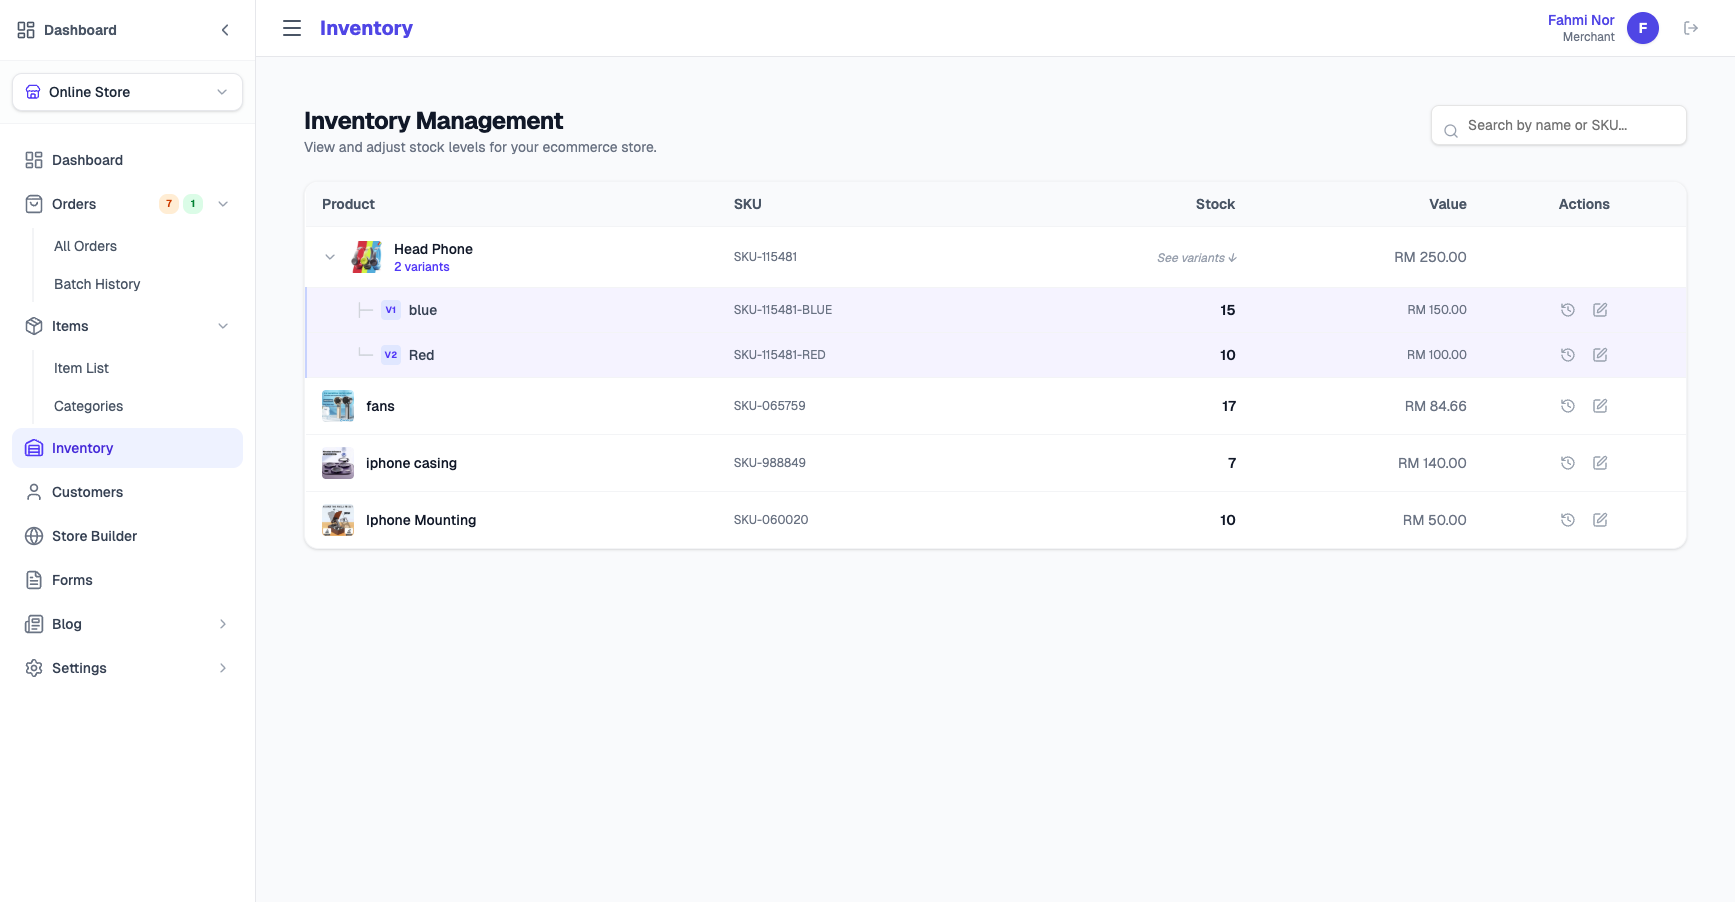Open Store Builder in sidebar

(94, 536)
